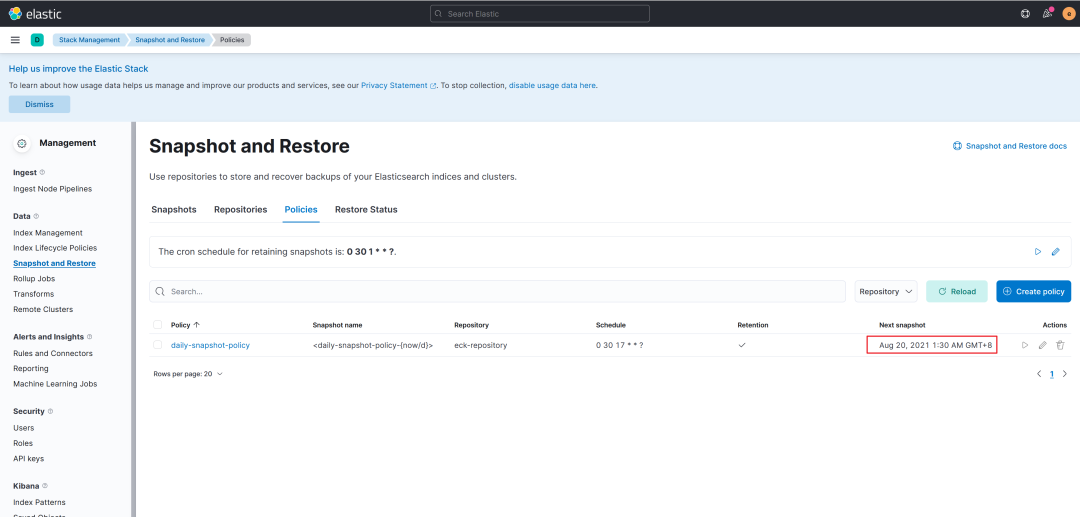1080x517 pixels.
Task: Open Index Management
Action: [48, 233]
